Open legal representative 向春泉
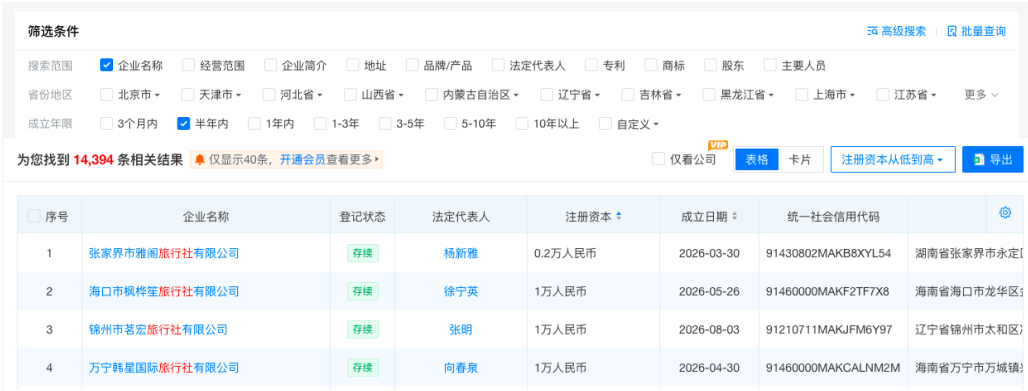This screenshot has height=391, width=1028. pyautogui.click(x=461, y=367)
